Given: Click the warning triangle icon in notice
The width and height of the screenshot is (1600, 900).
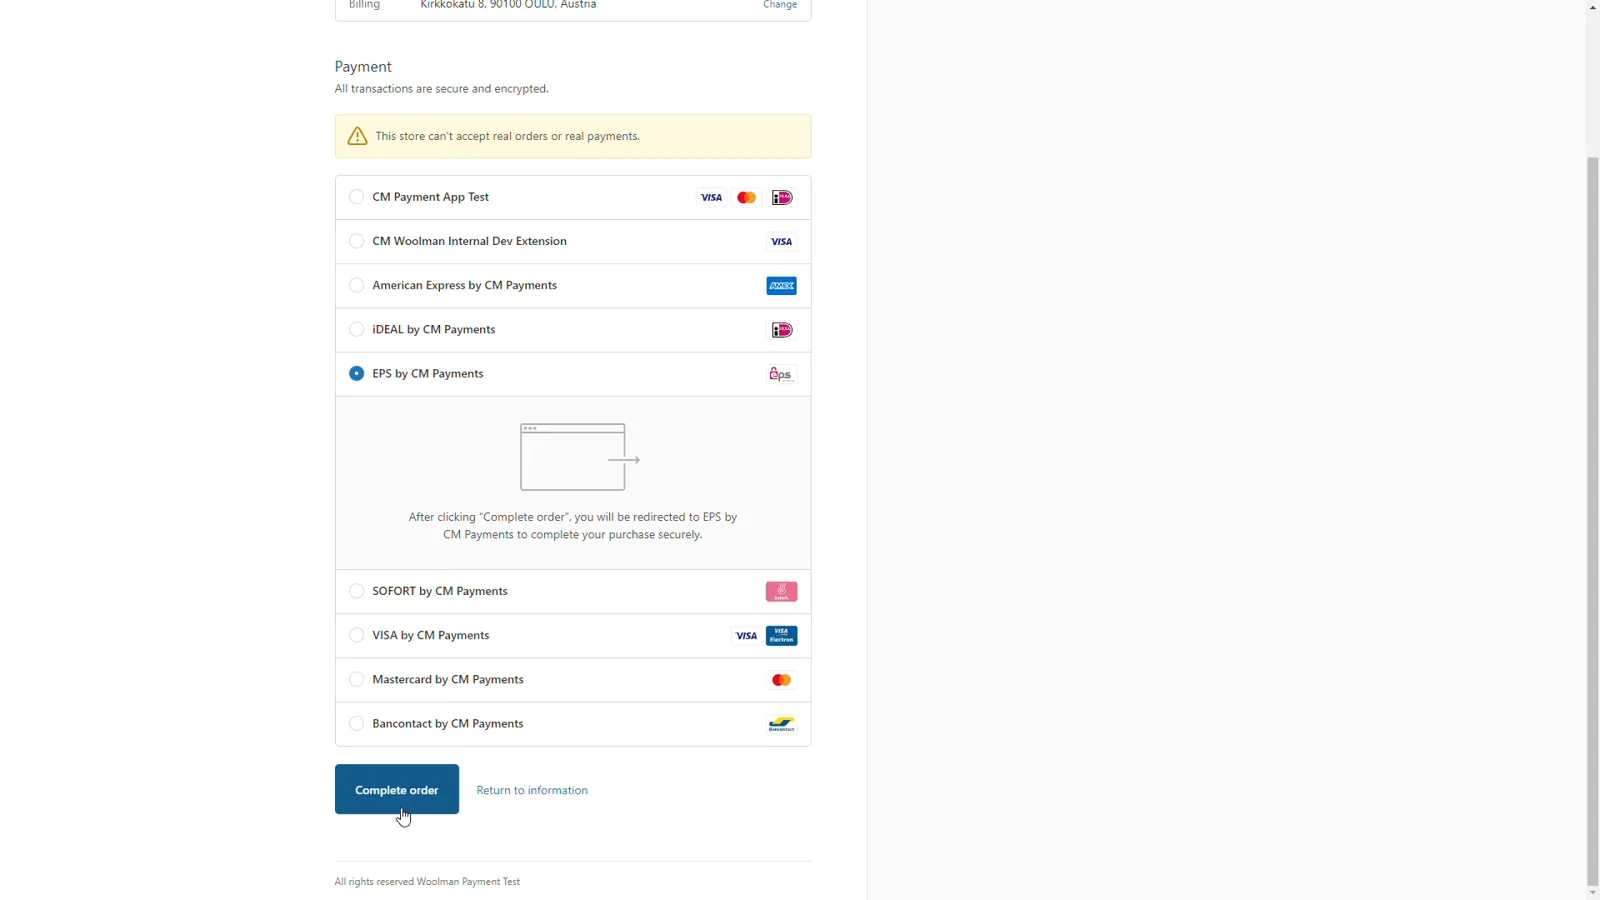Looking at the screenshot, I should point(357,137).
